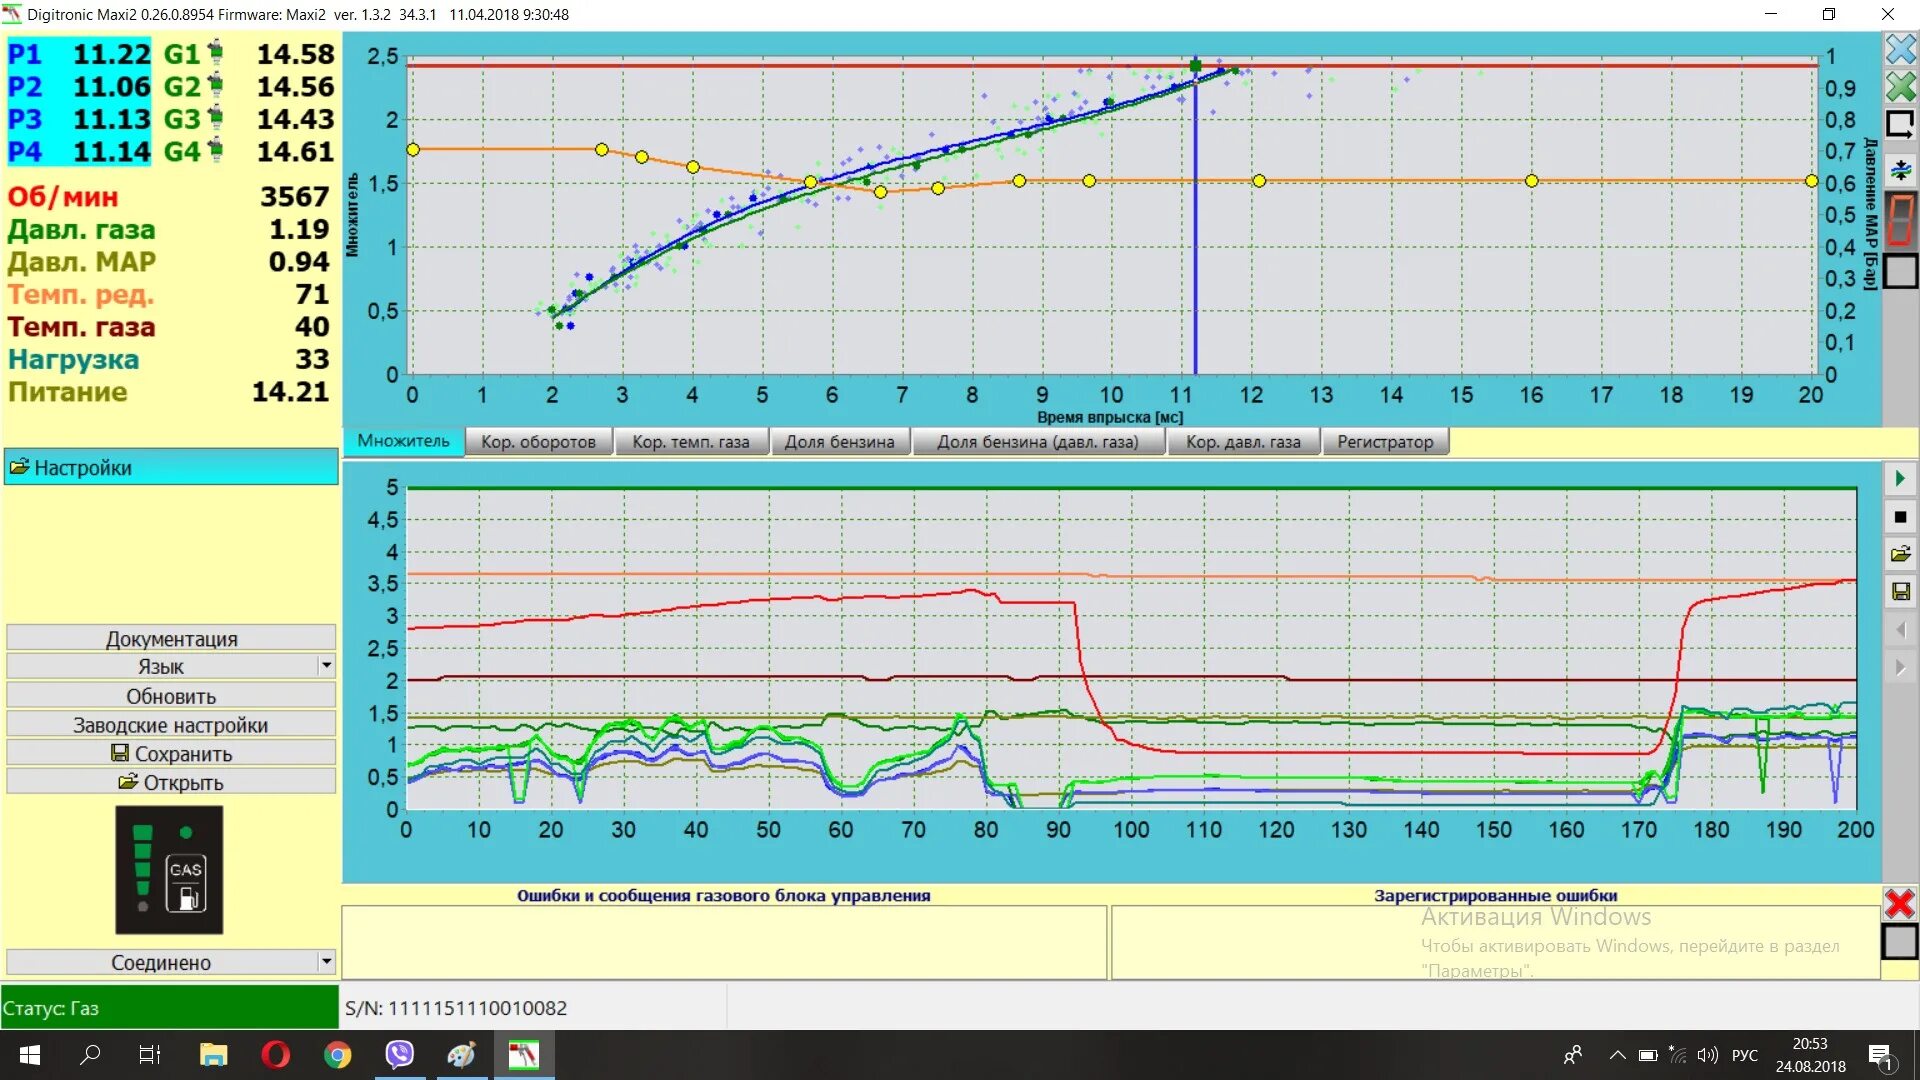Screen dimensions: 1920x1080
Task: Click the green X icon in the side toolbar
Action: pos(1900,87)
